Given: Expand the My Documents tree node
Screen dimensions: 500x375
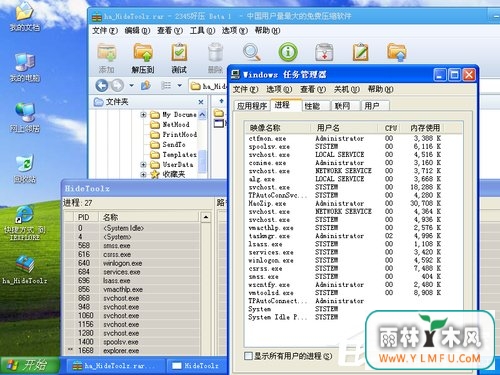Looking at the screenshot, I should [x=143, y=115].
